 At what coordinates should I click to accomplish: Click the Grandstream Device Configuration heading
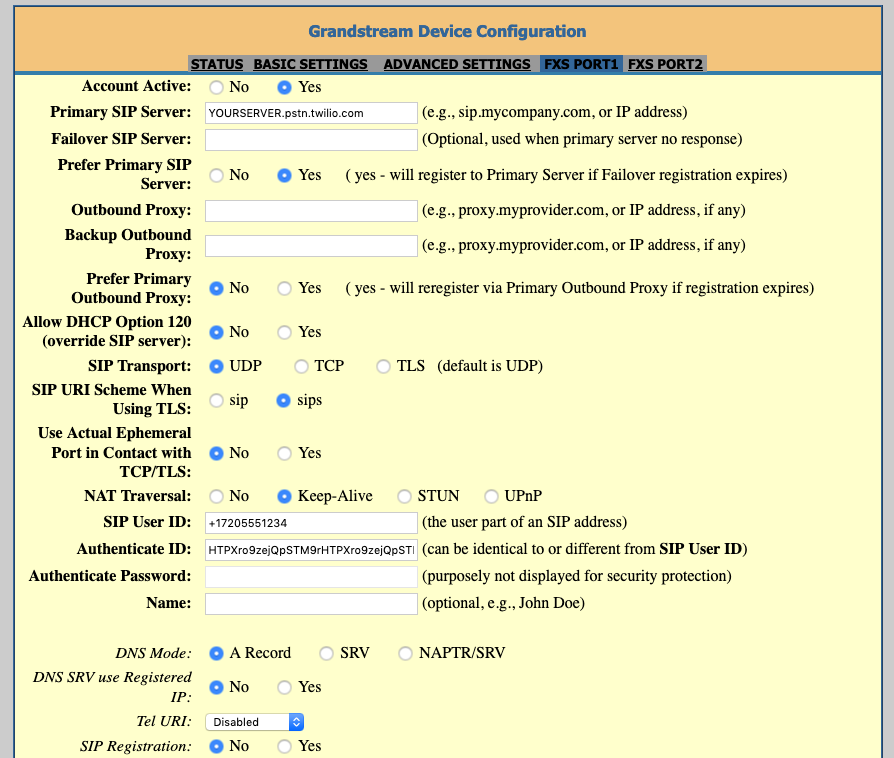click(447, 31)
